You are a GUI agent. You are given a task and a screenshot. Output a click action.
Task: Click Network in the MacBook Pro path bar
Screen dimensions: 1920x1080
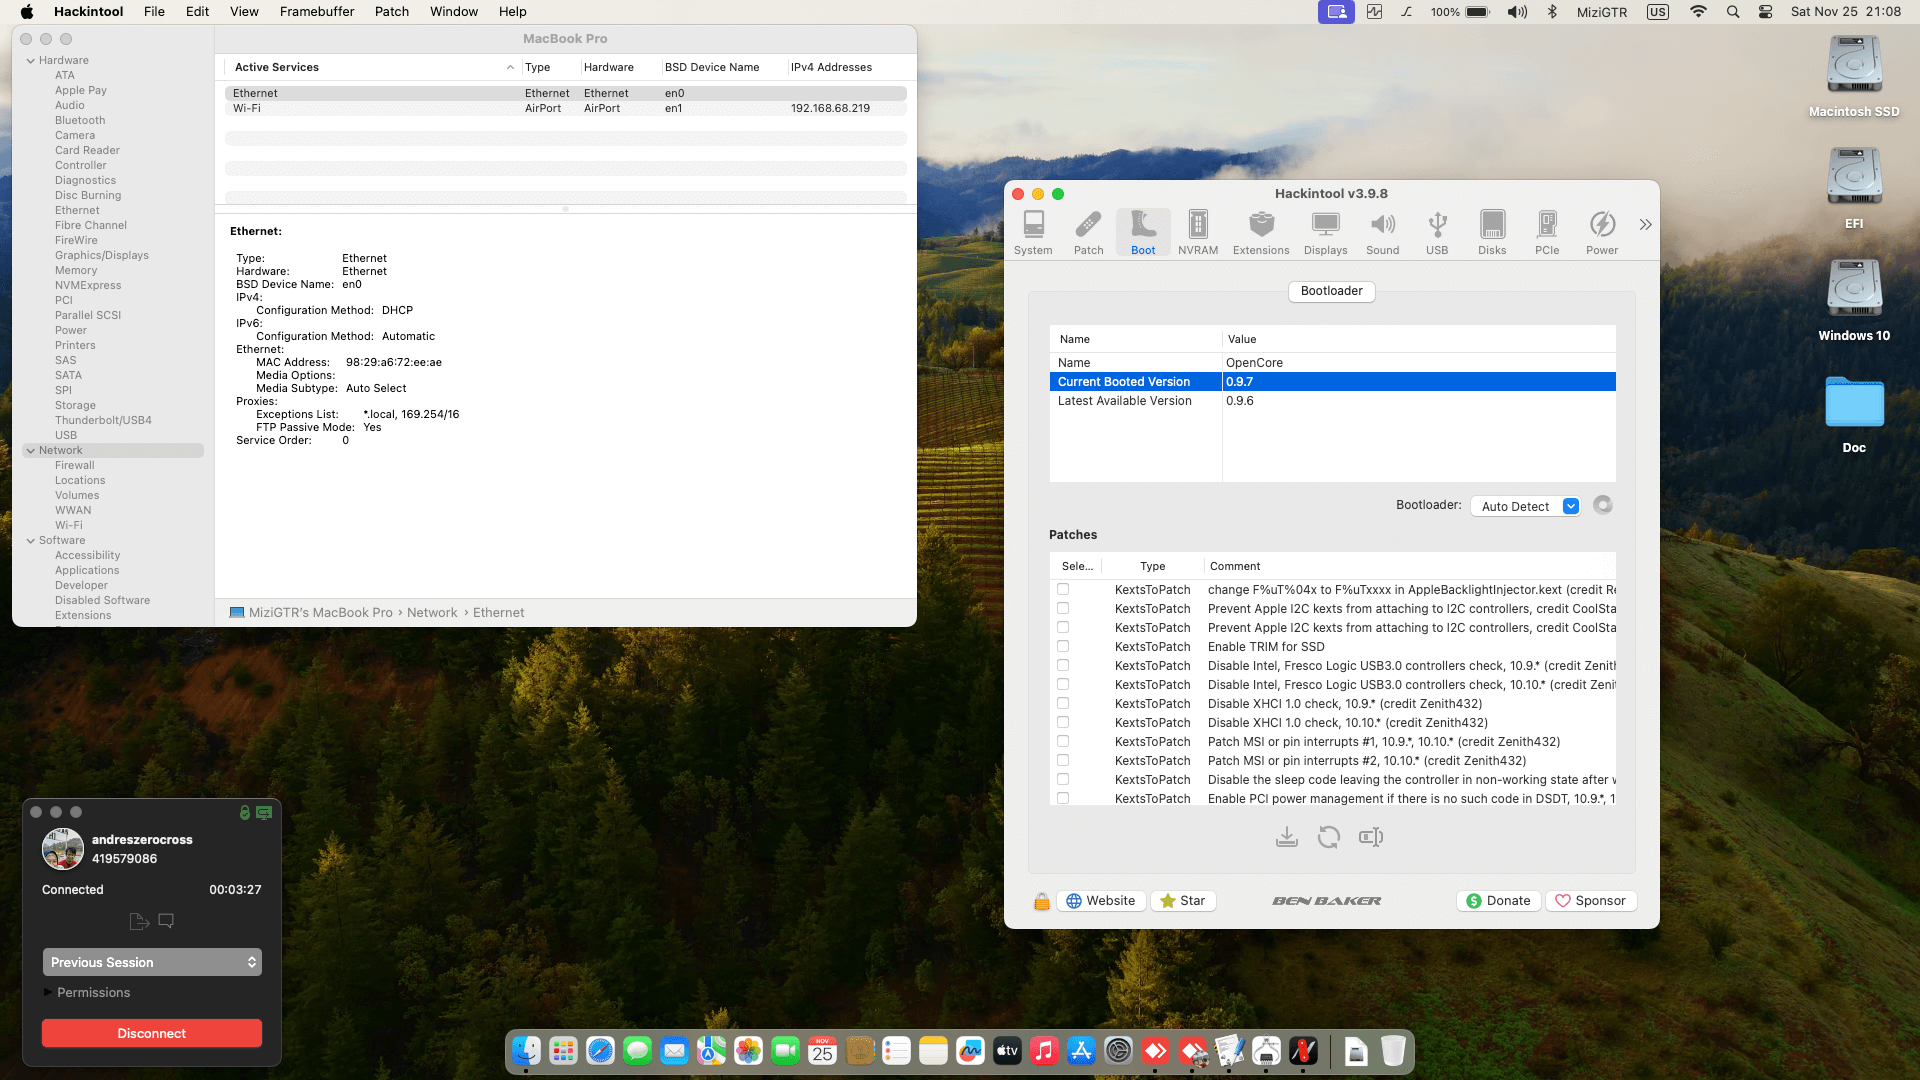(432, 613)
